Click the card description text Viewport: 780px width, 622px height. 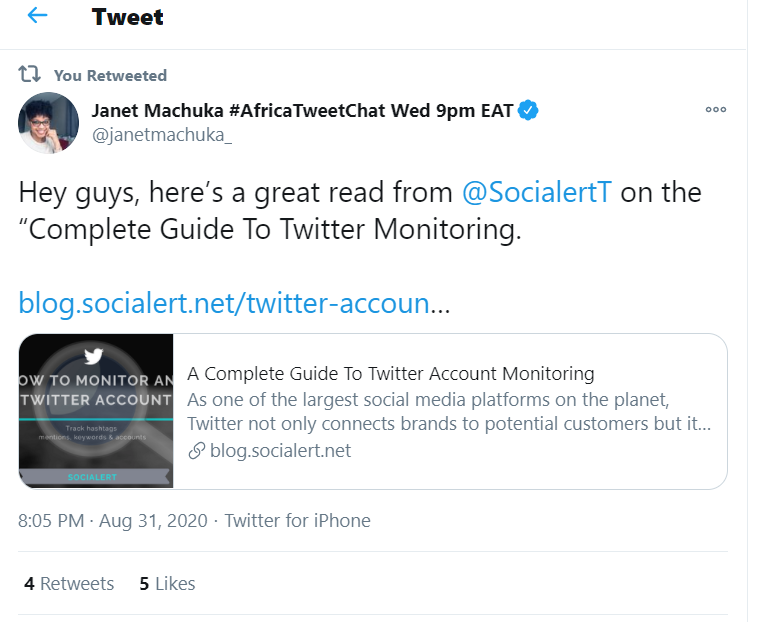449,412
